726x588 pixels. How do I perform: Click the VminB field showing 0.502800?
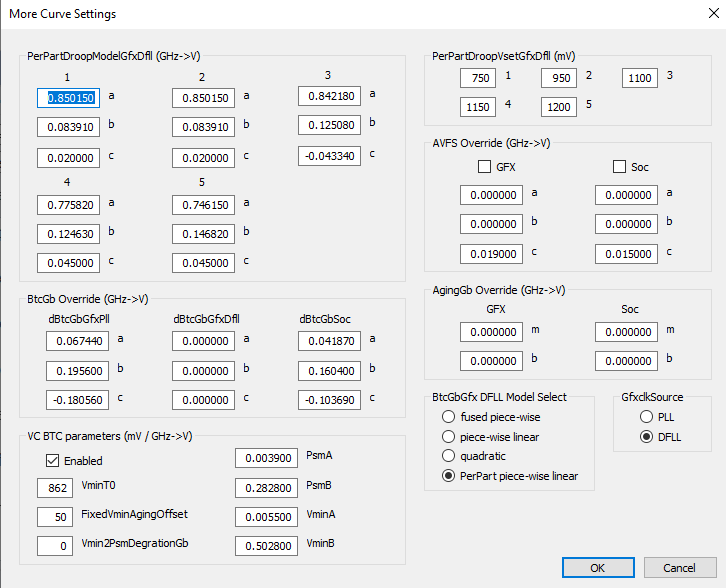tap(266, 546)
